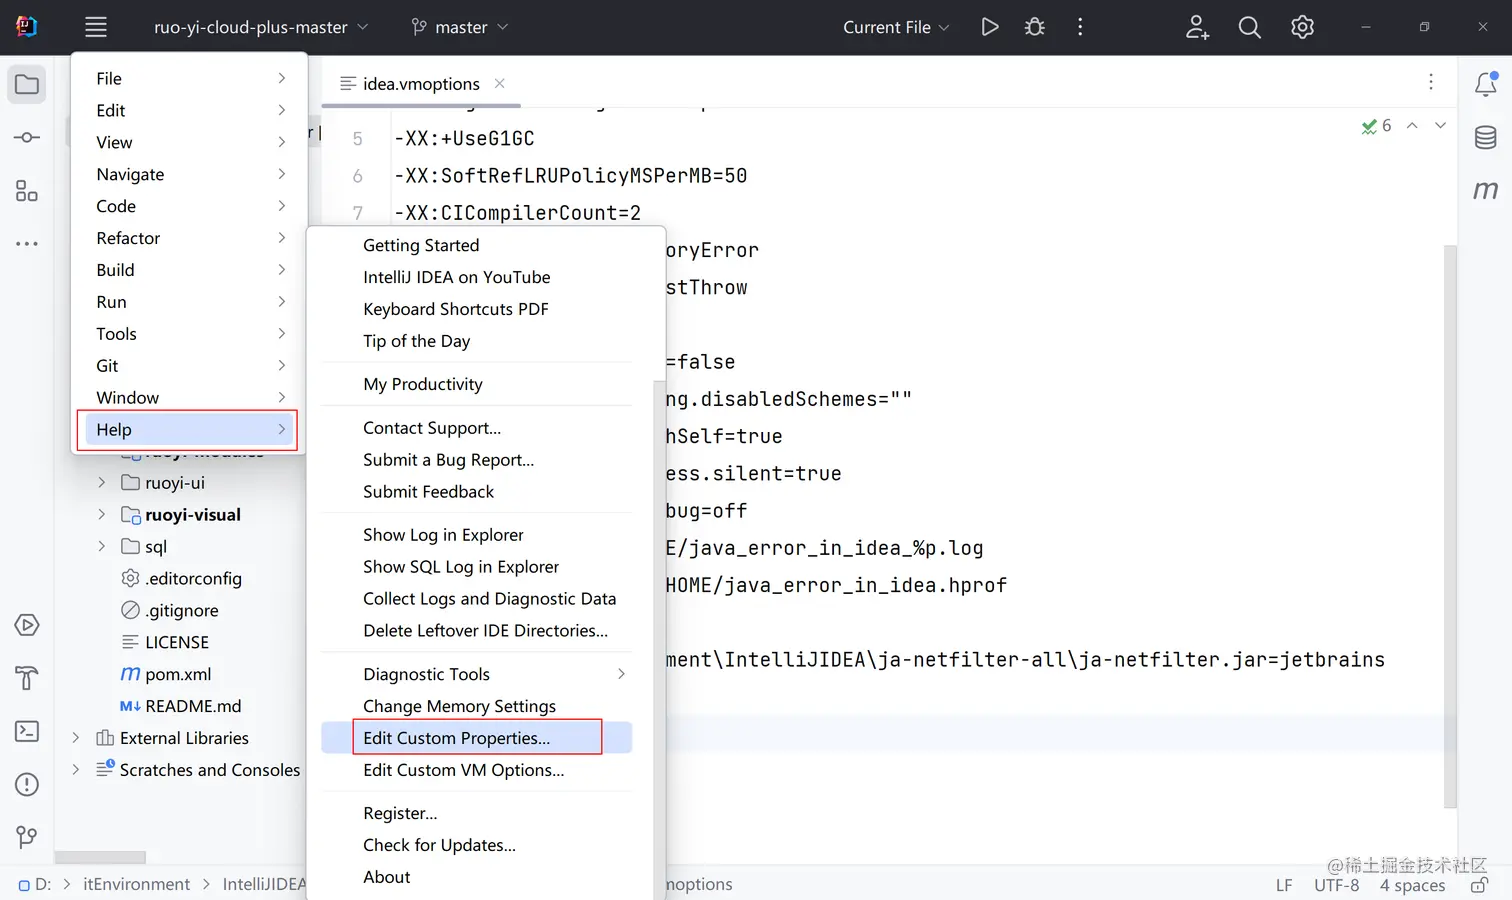Open the Database tool window icon
Image resolution: width=1512 pixels, height=900 pixels.
pyautogui.click(x=1486, y=138)
